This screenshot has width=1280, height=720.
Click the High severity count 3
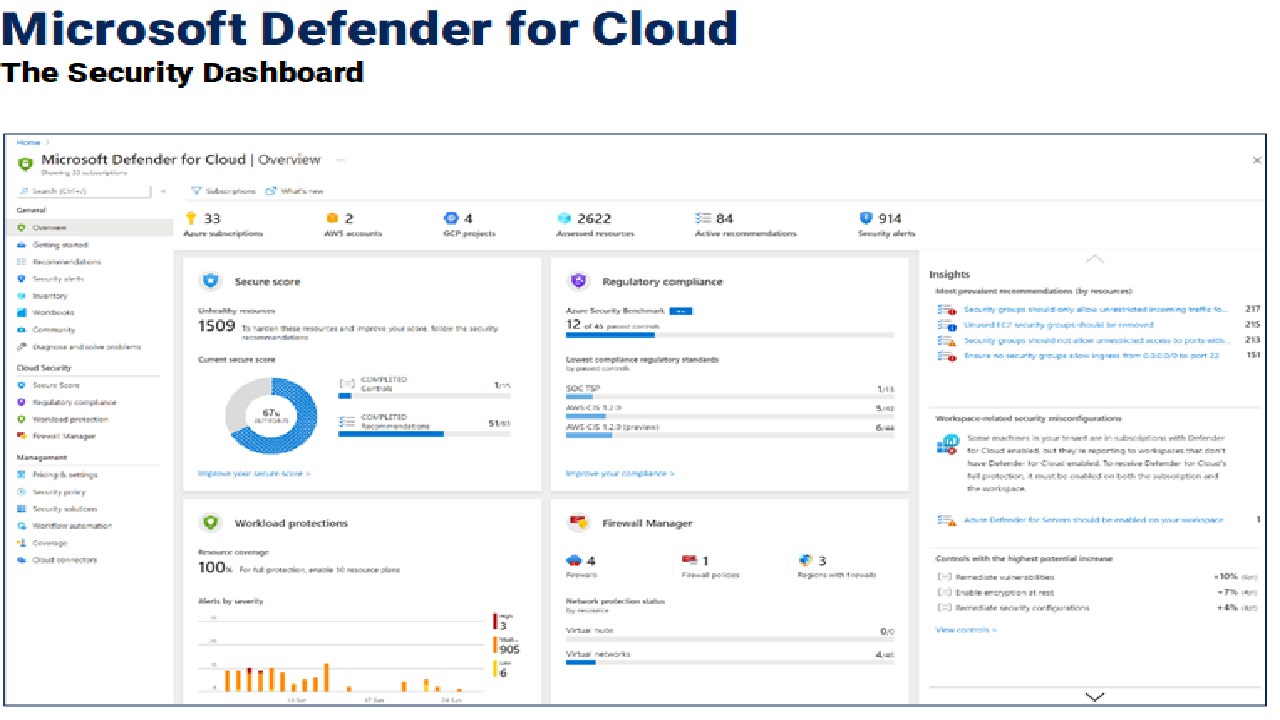503,626
